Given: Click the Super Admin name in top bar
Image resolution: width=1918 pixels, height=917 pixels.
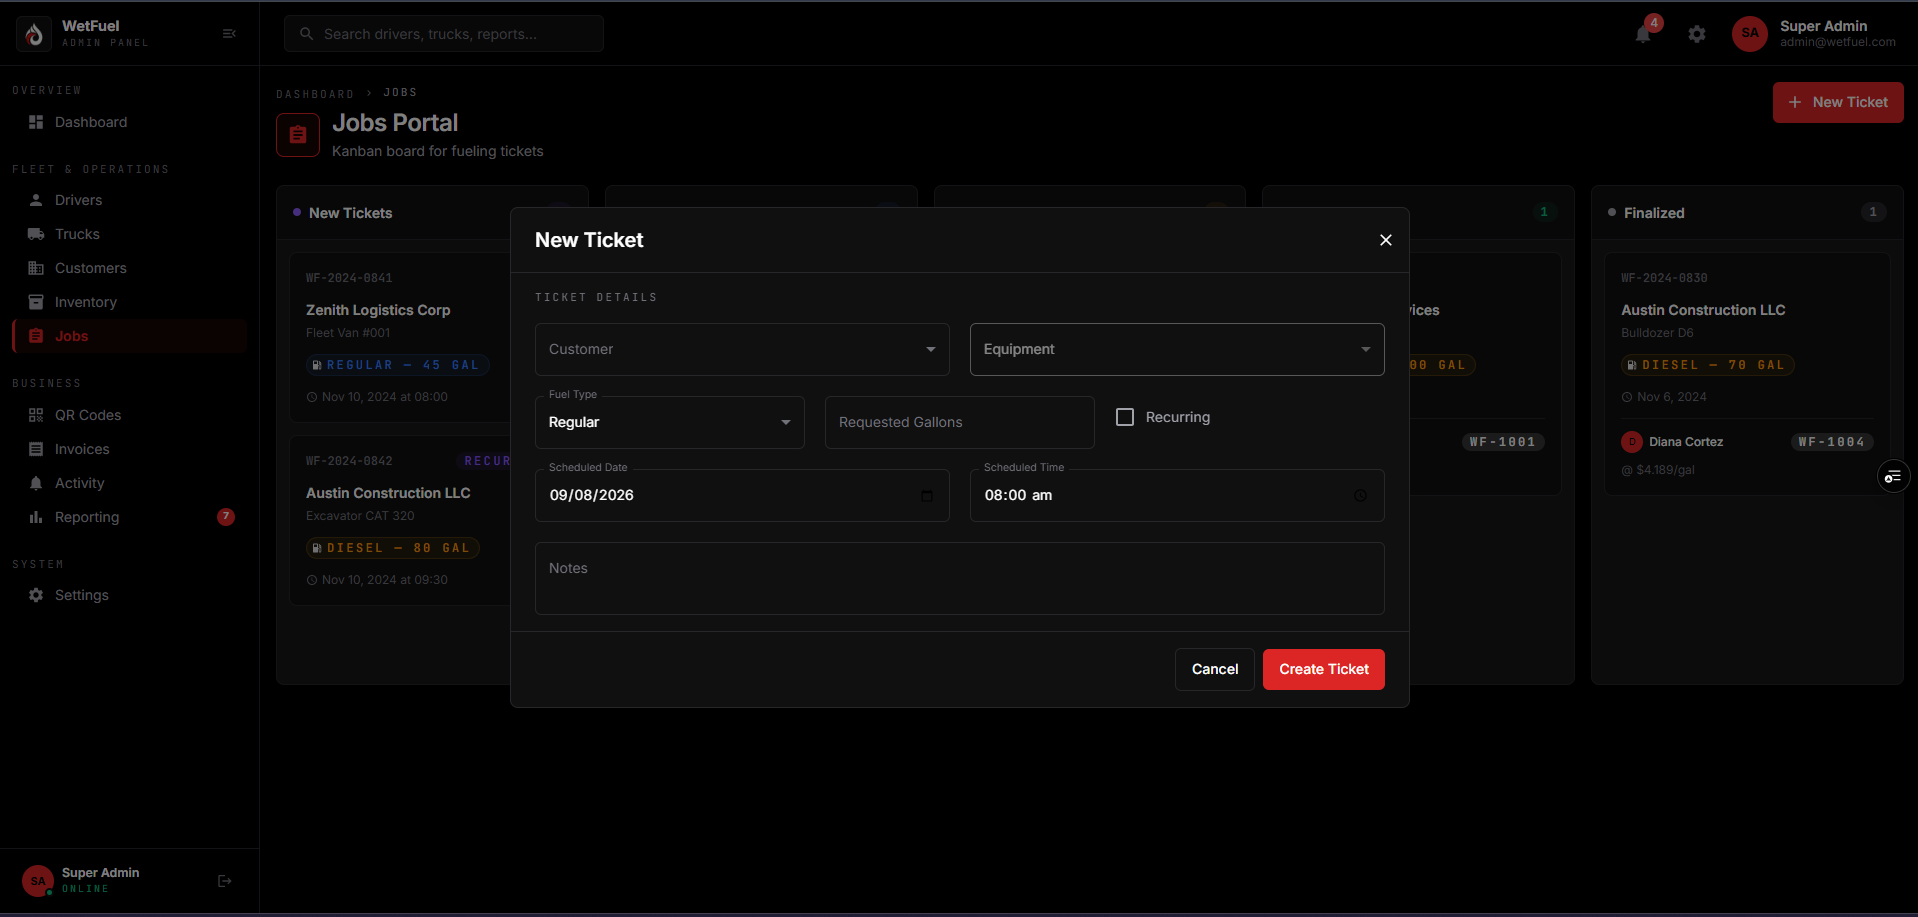Looking at the screenshot, I should click(1823, 26).
